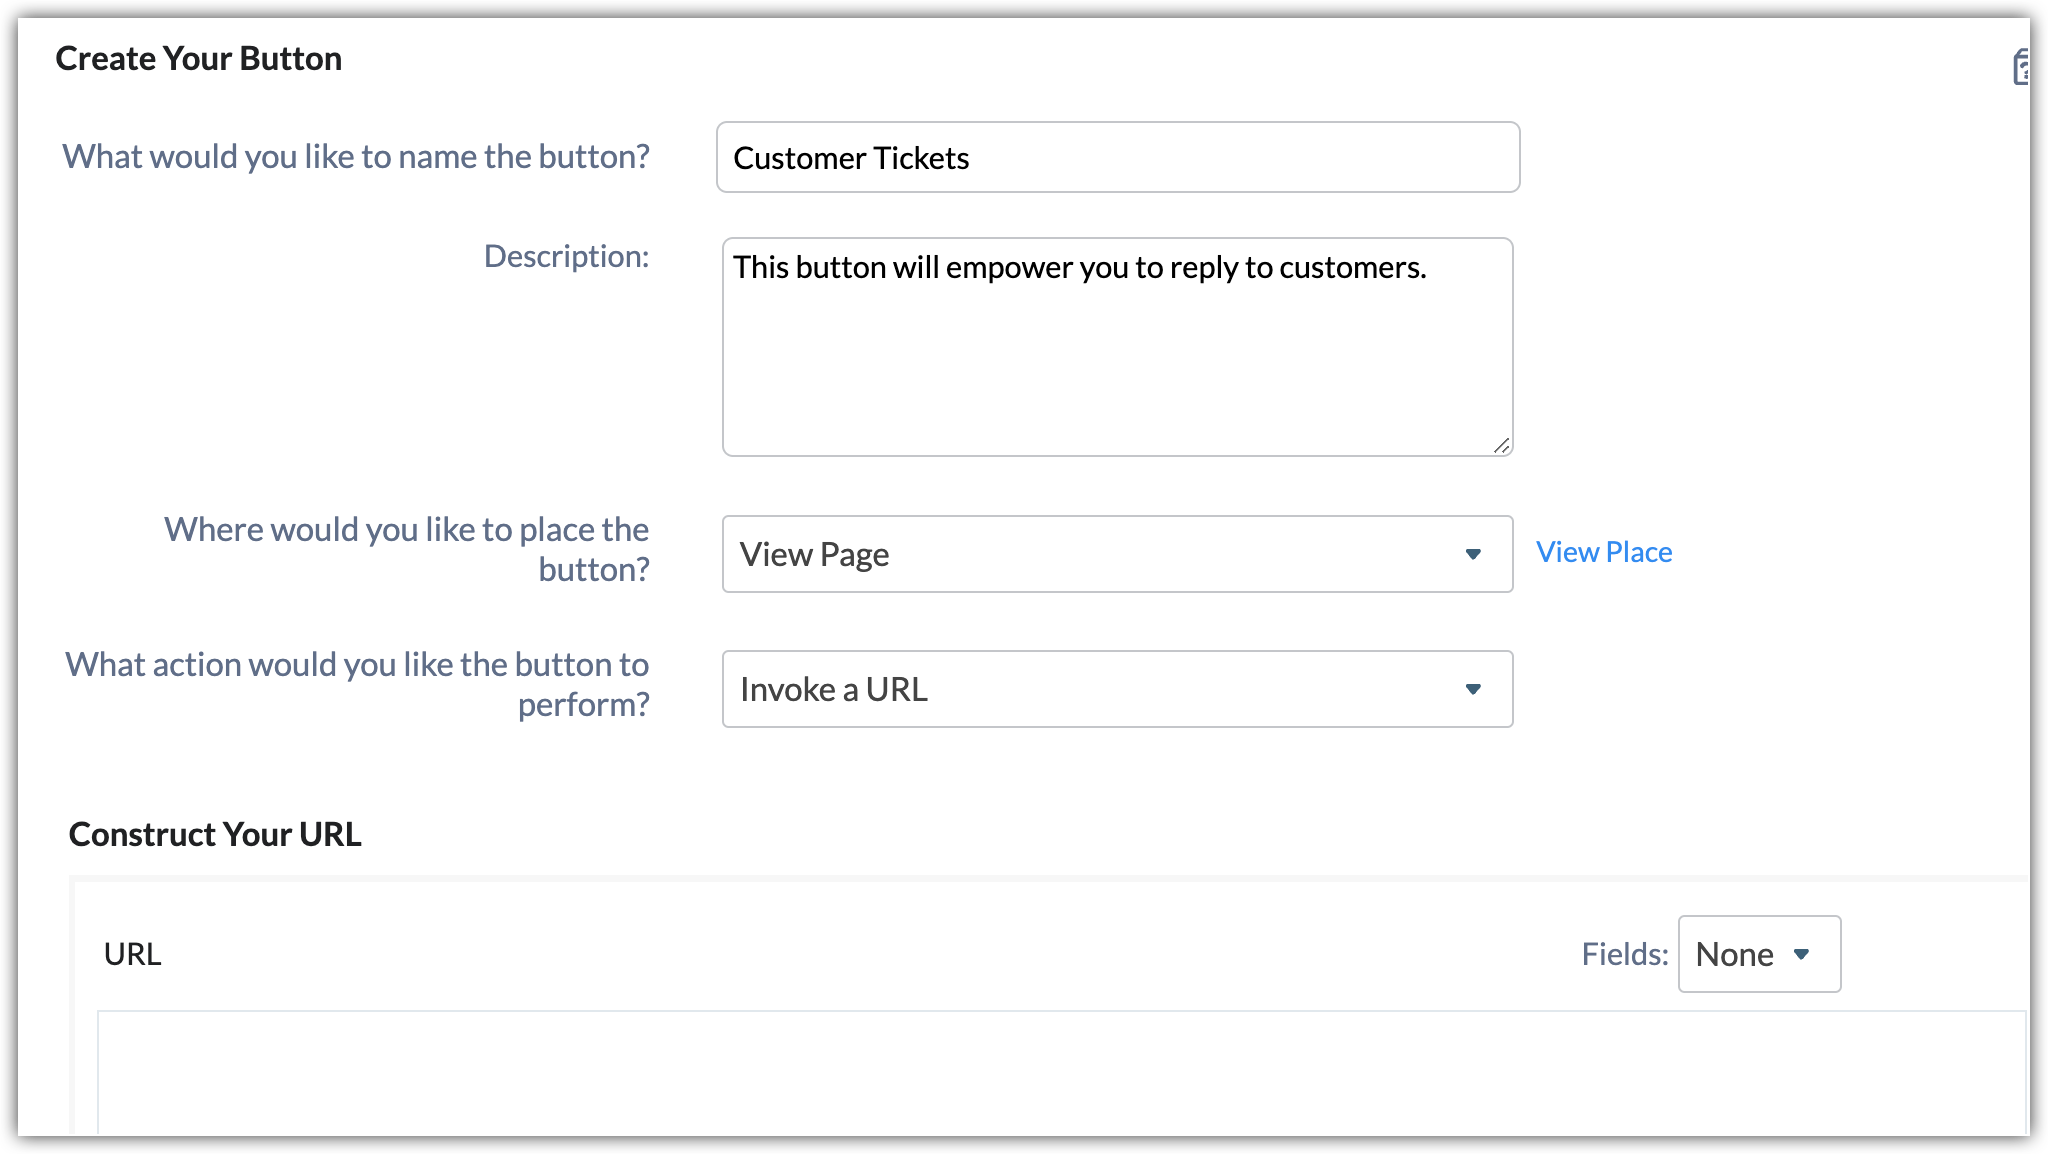Viewport: 2048px width, 1154px height.
Task: Expand the Invoke a URL action dropdown
Action: 1100,689
